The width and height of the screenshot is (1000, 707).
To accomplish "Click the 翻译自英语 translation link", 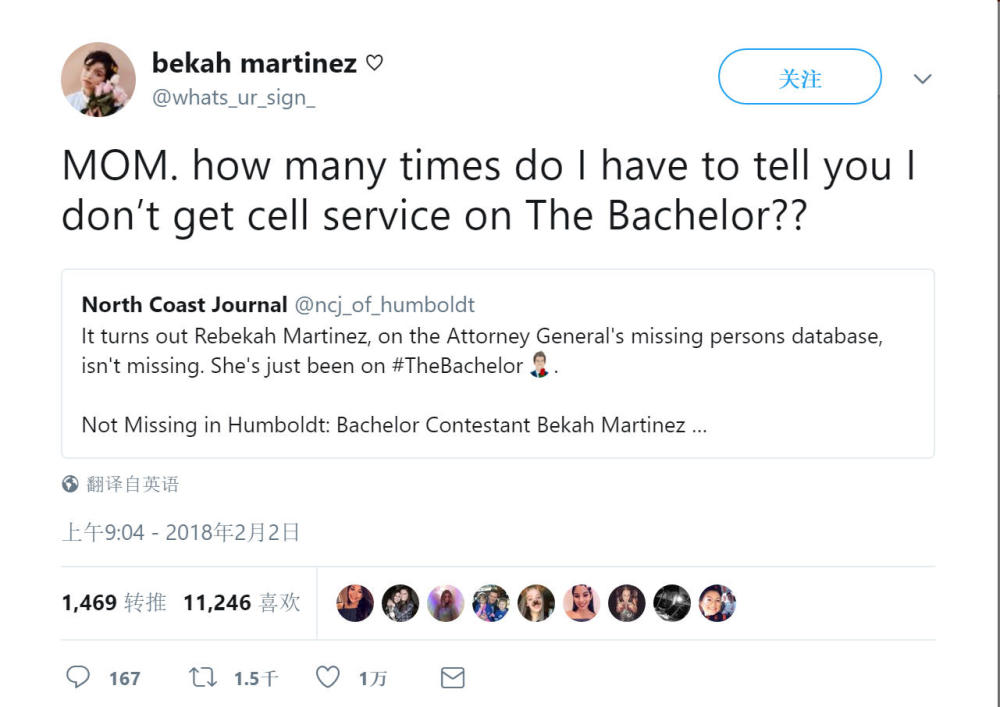I will pyautogui.click(x=133, y=484).
